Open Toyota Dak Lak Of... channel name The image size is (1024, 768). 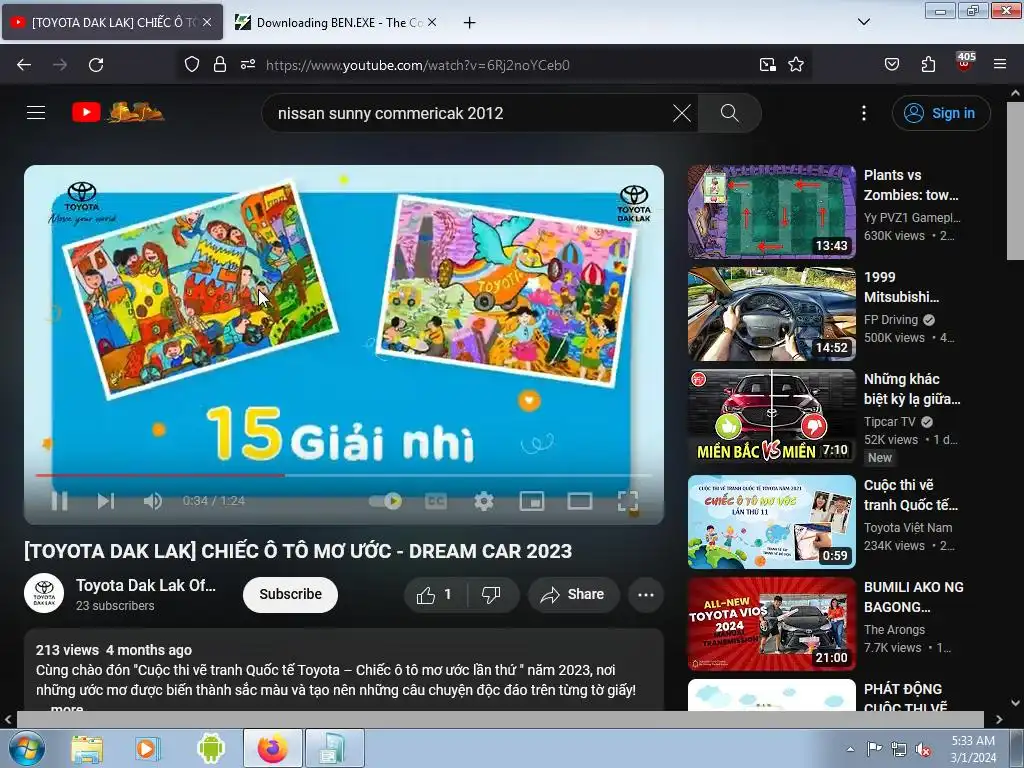pyautogui.click(x=146, y=585)
